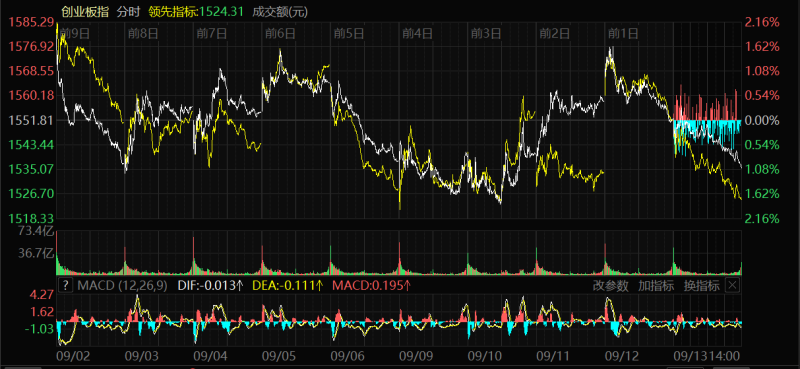Click the 09/13 14:00 time label
The image size is (800, 369).
[706, 355]
